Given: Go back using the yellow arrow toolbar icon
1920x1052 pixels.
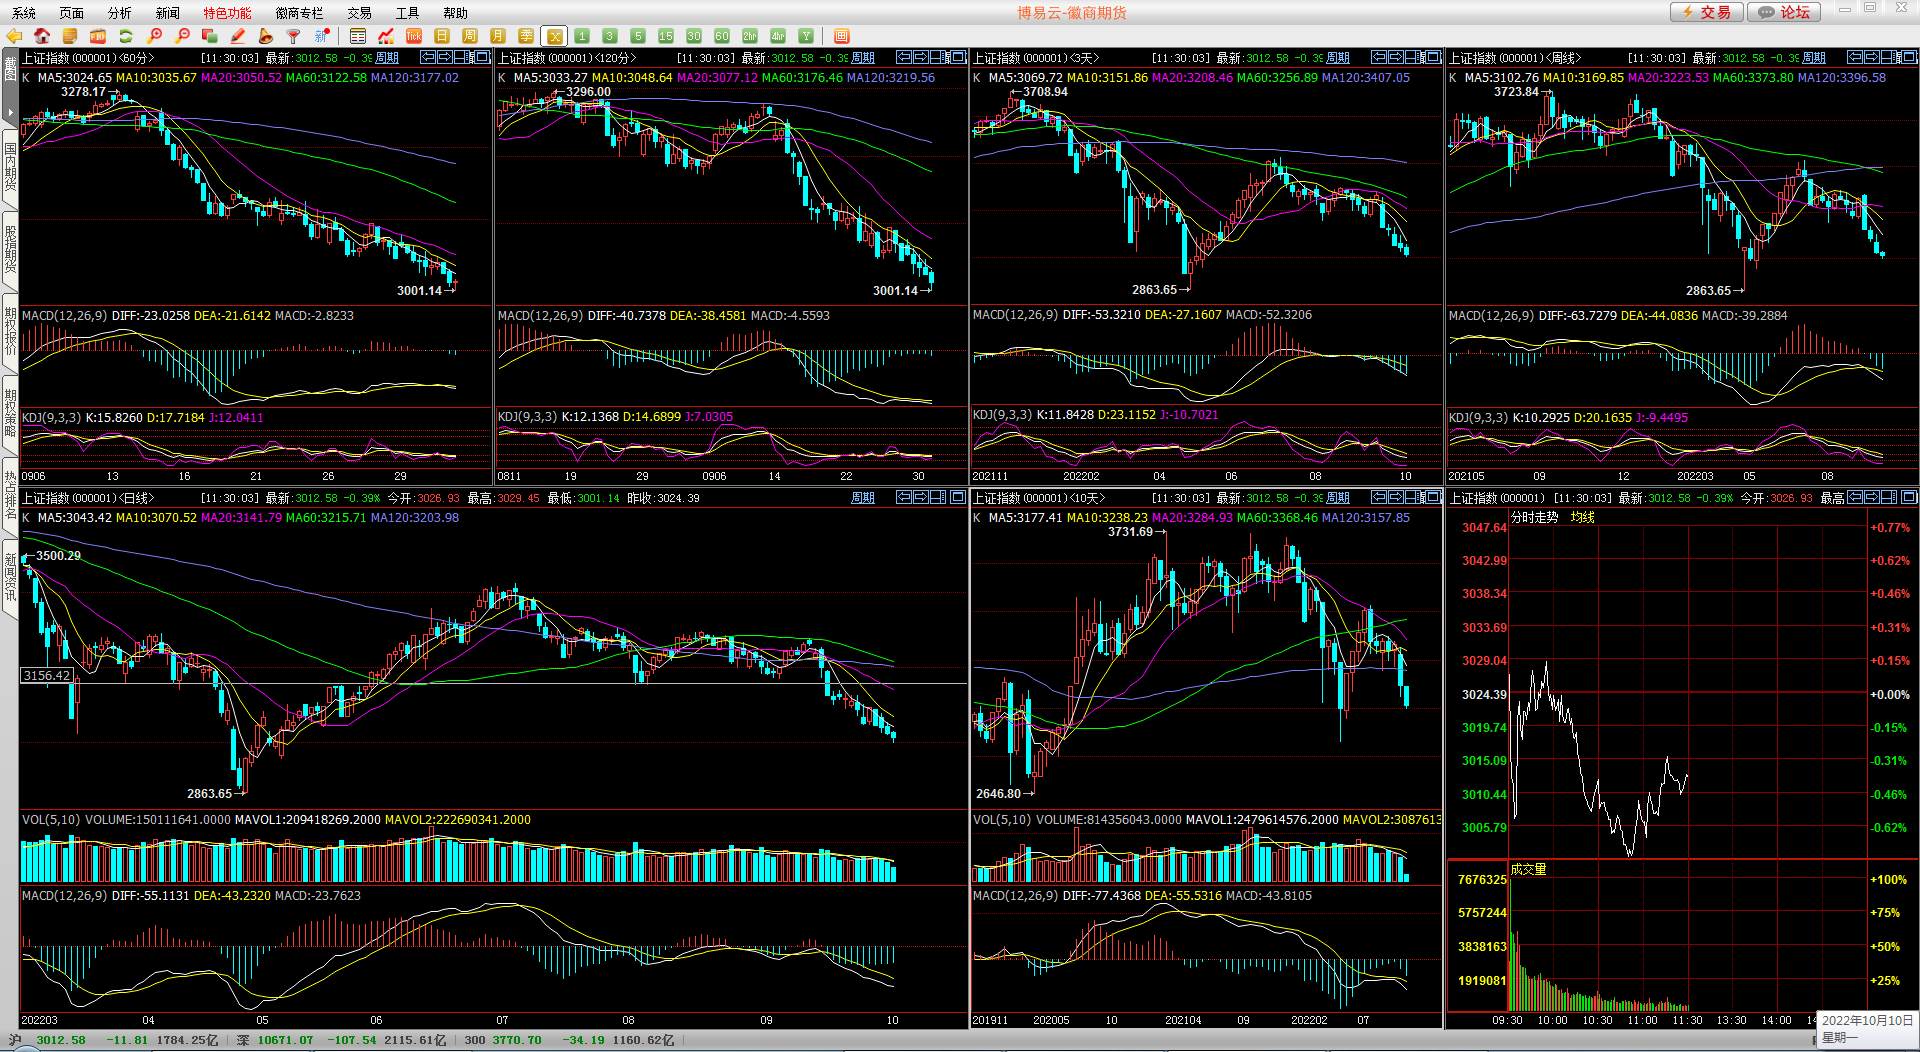Looking at the screenshot, I should 14,36.
